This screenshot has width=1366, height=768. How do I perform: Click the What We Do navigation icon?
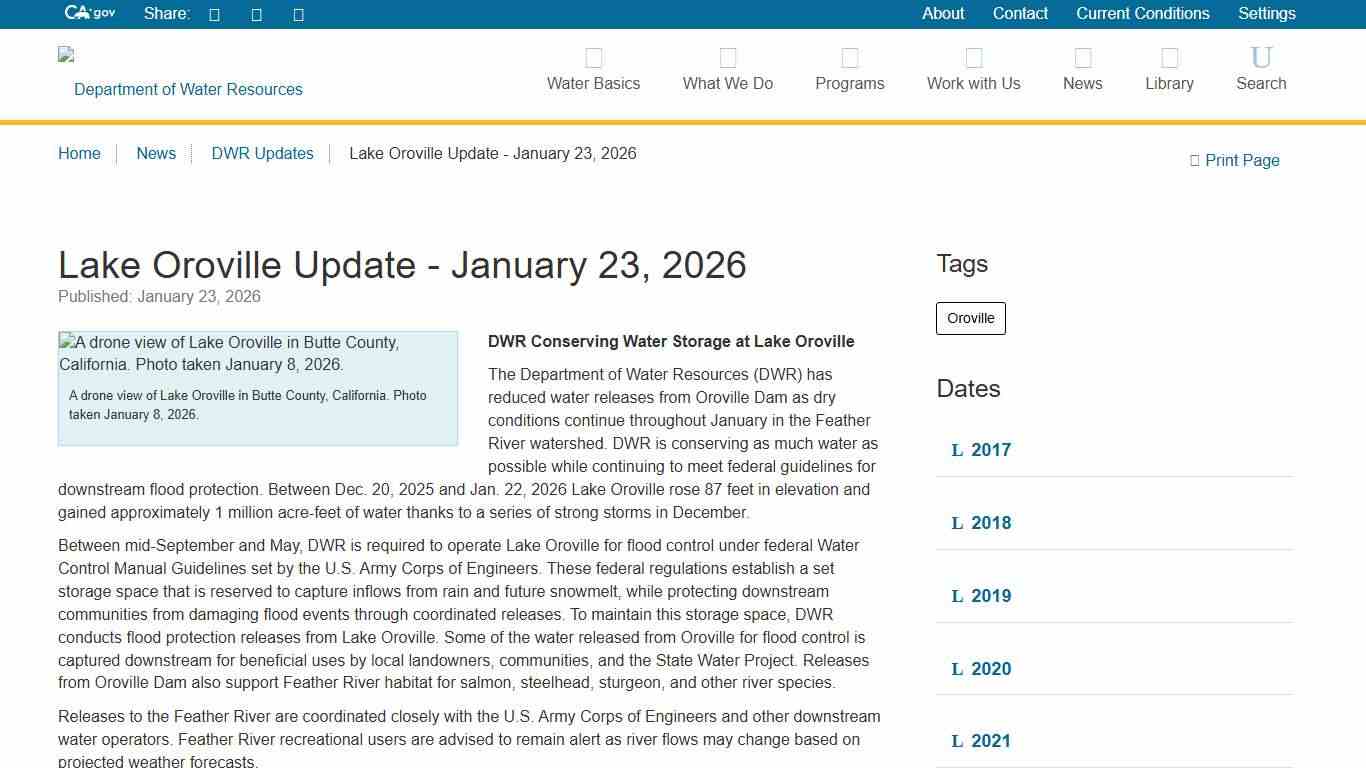click(x=727, y=58)
